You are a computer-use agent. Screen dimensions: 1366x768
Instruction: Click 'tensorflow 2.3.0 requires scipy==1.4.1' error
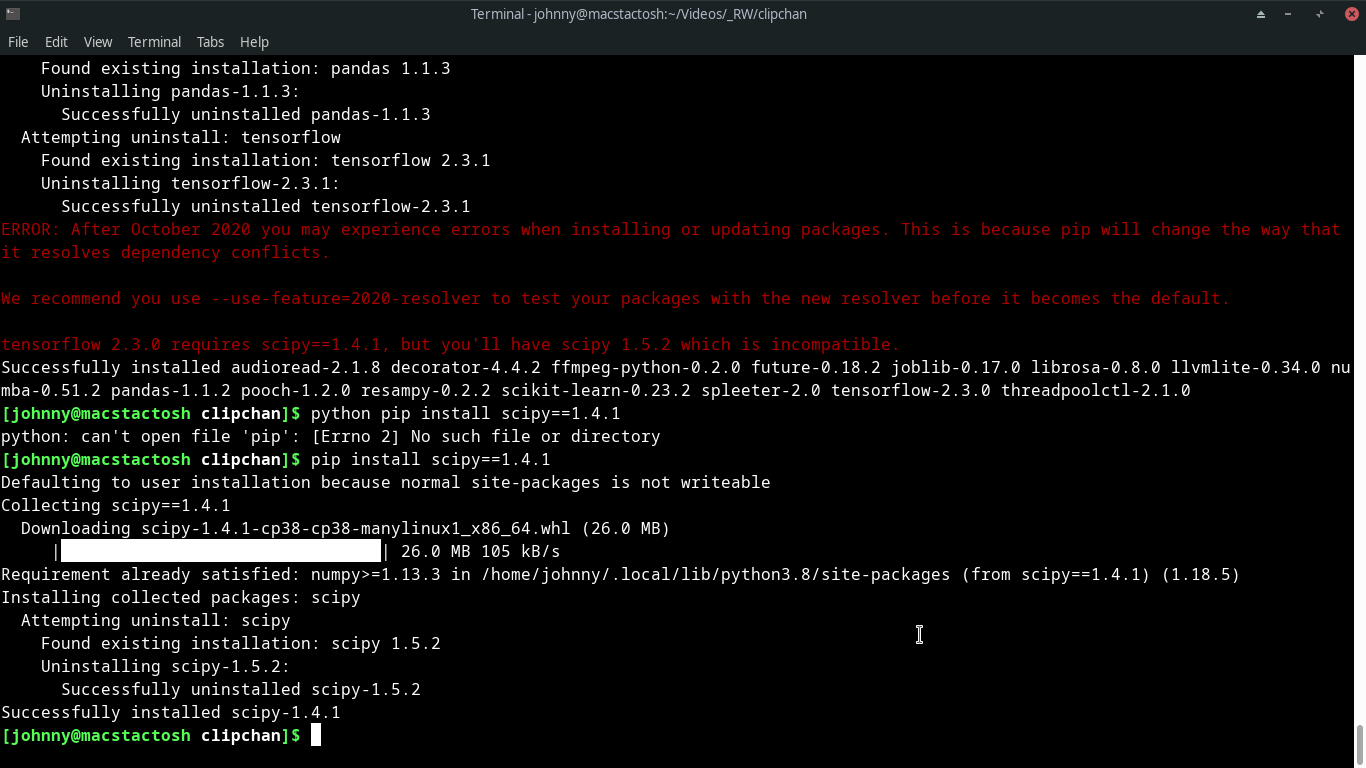pyautogui.click(x=450, y=344)
